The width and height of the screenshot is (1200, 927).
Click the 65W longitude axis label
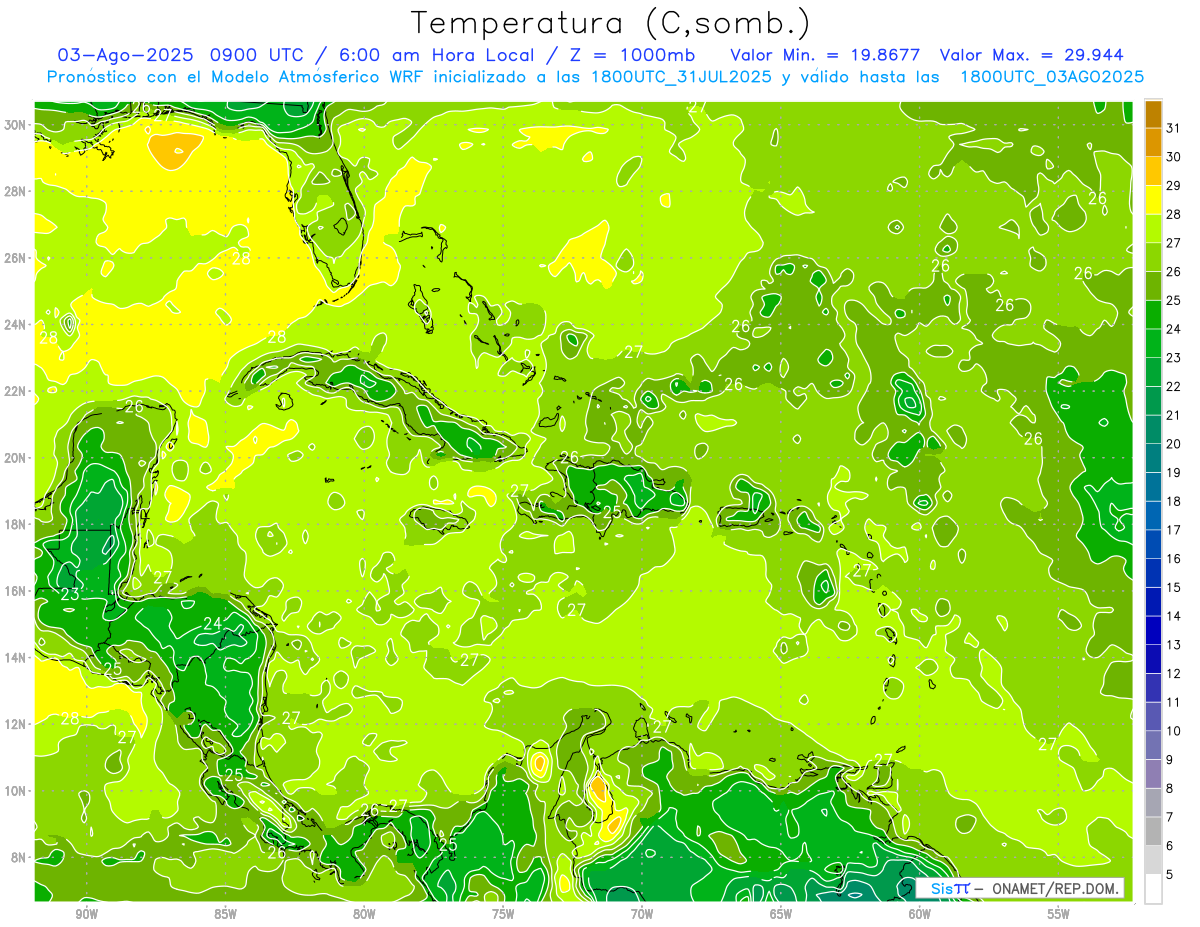[x=781, y=915]
